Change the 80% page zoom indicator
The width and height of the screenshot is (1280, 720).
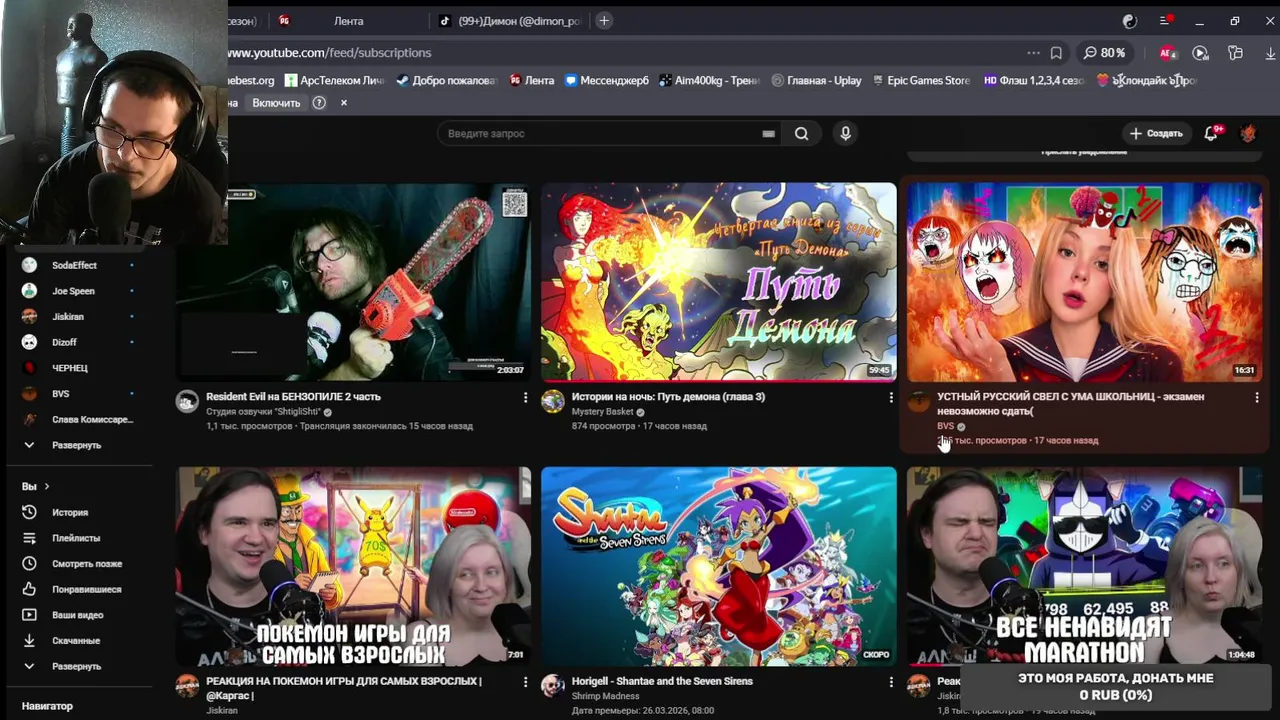(1104, 53)
